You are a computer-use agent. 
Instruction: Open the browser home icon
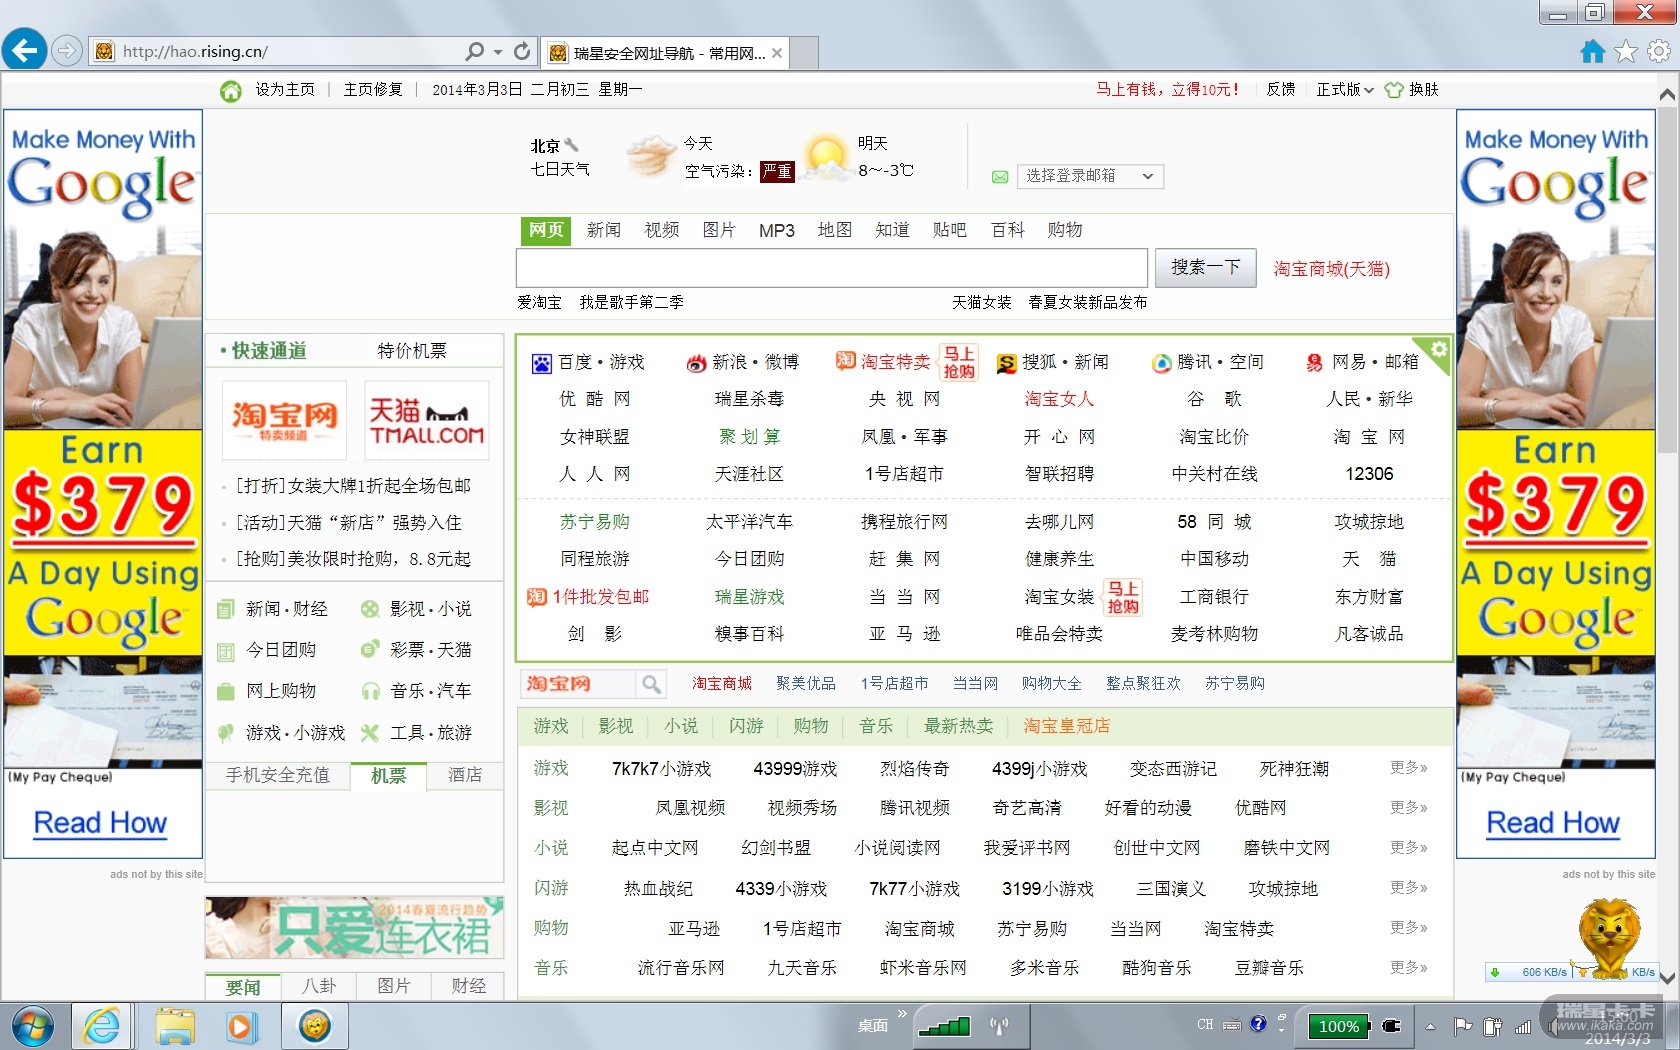point(1592,51)
